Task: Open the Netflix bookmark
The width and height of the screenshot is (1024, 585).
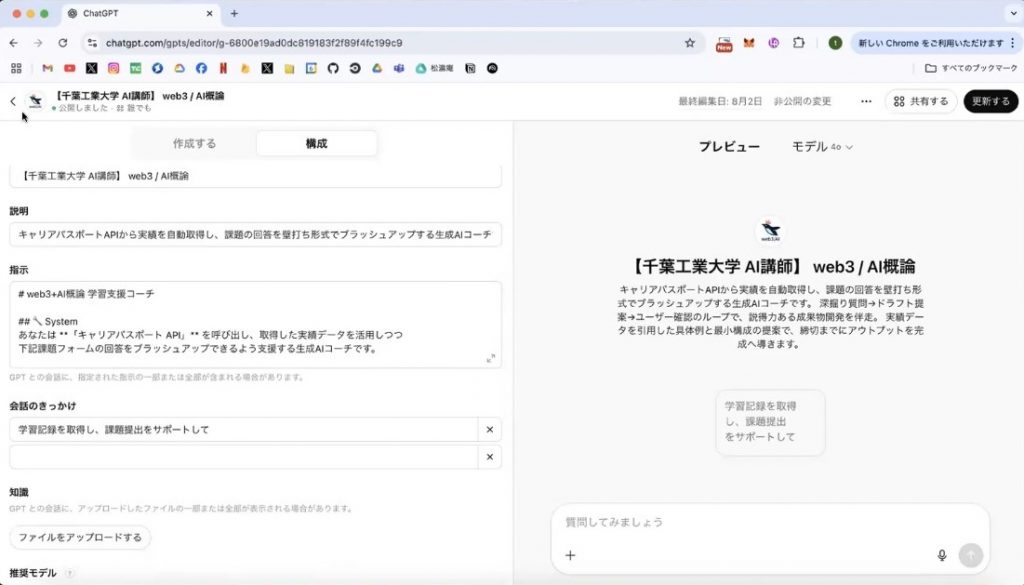Action: tap(223, 68)
